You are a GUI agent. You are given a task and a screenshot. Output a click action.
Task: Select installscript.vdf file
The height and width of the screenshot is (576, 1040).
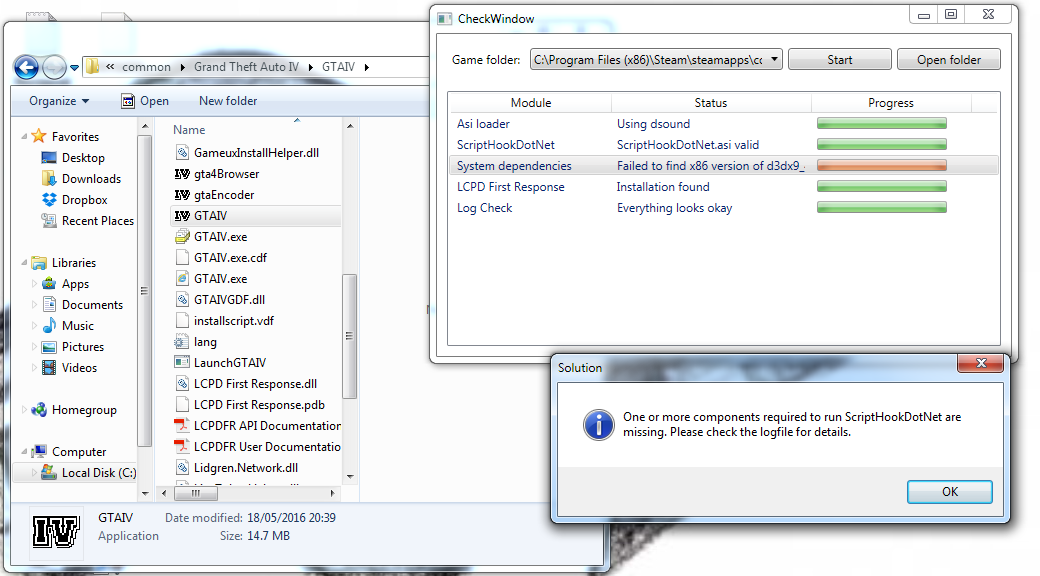(233, 321)
